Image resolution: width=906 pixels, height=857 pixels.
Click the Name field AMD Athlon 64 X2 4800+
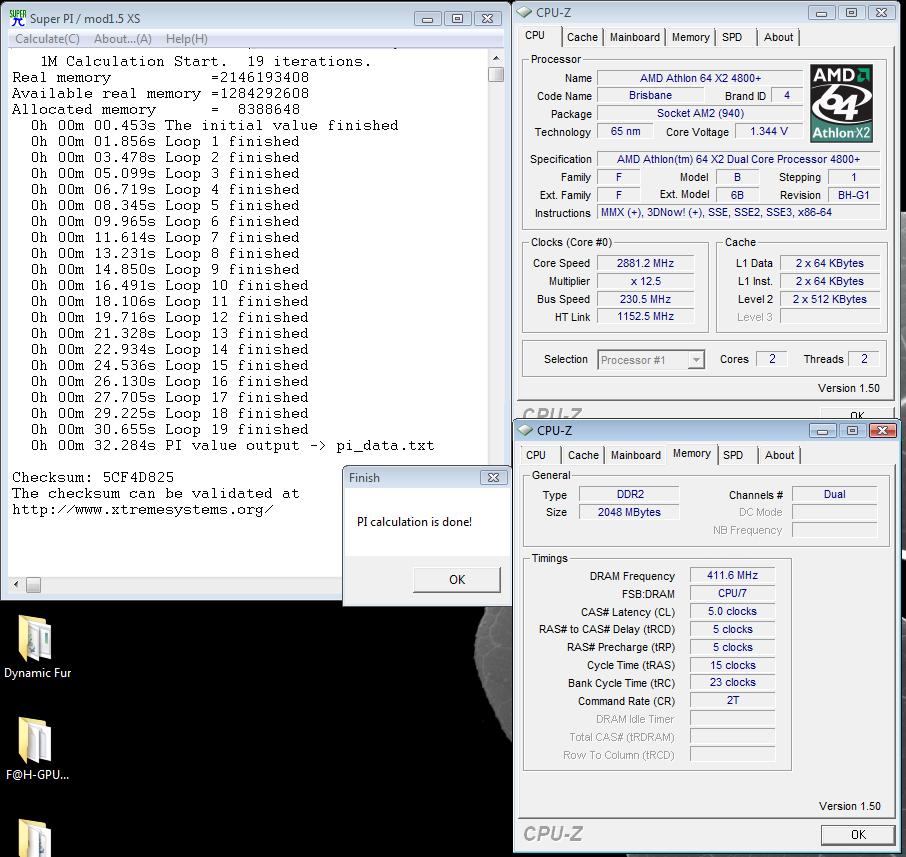point(700,78)
